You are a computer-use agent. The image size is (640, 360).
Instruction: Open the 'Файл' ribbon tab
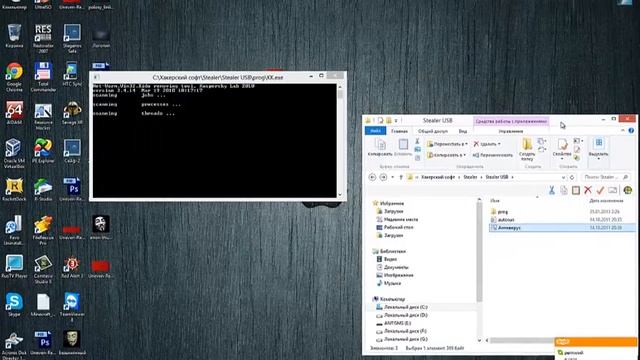coord(376,131)
